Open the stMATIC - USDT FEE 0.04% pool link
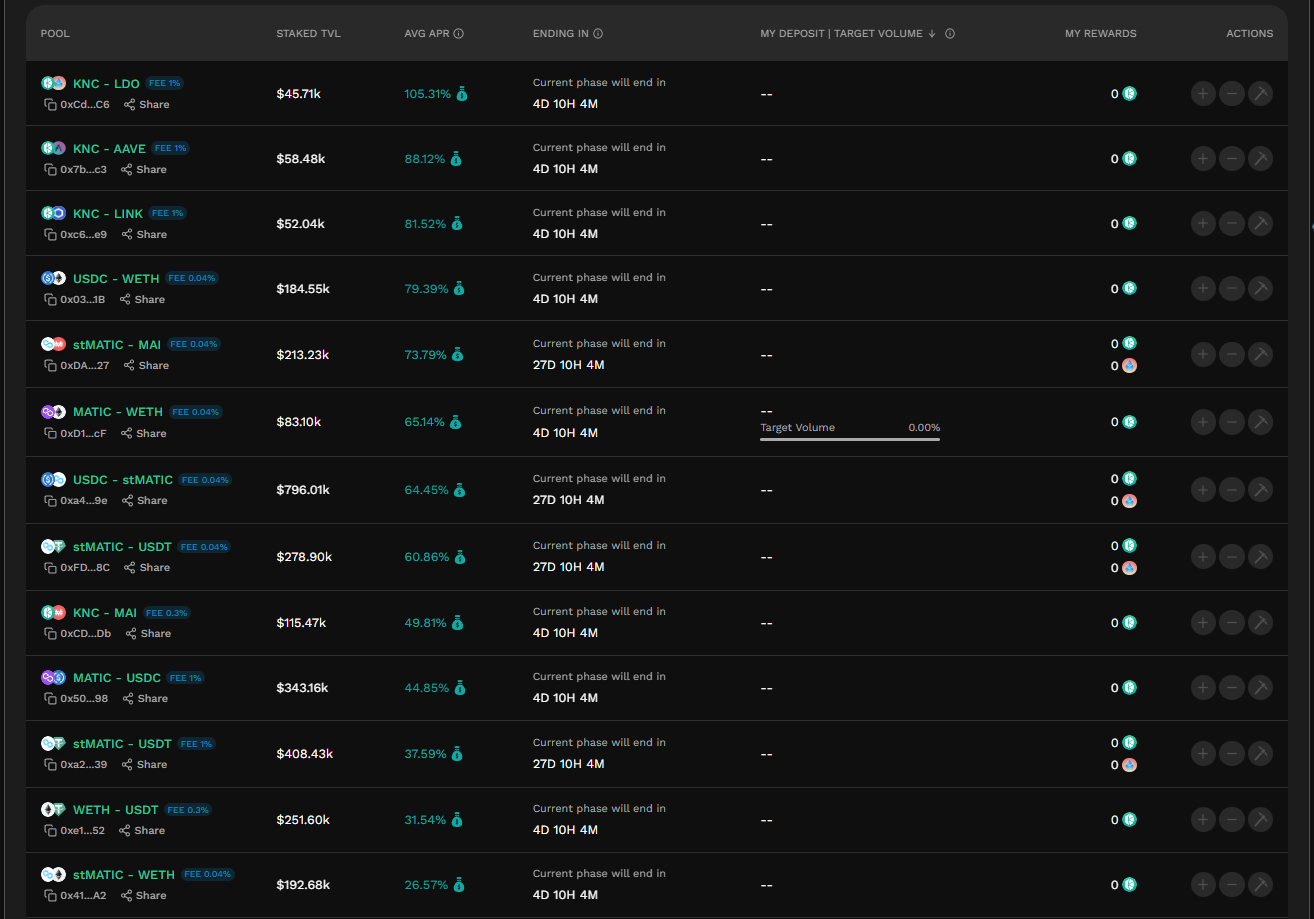1314x919 pixels. point(122,547)
